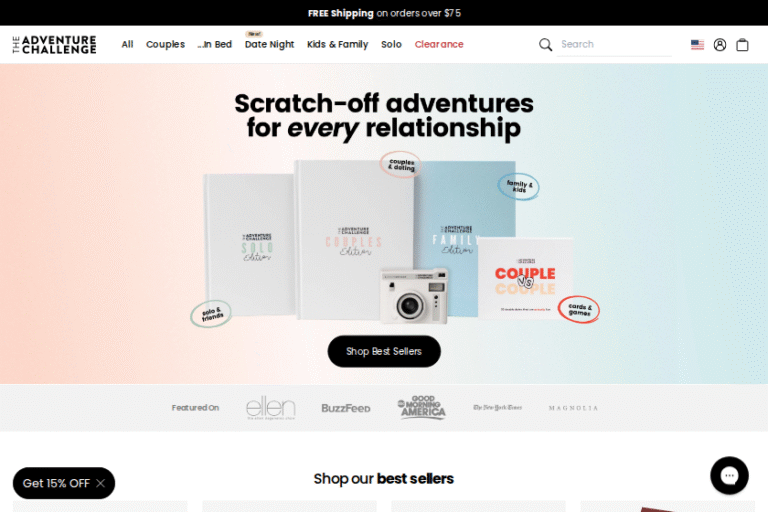Select the cards & games sticker
Viewport: 768px width, 512px height.
tap(579, 310)
